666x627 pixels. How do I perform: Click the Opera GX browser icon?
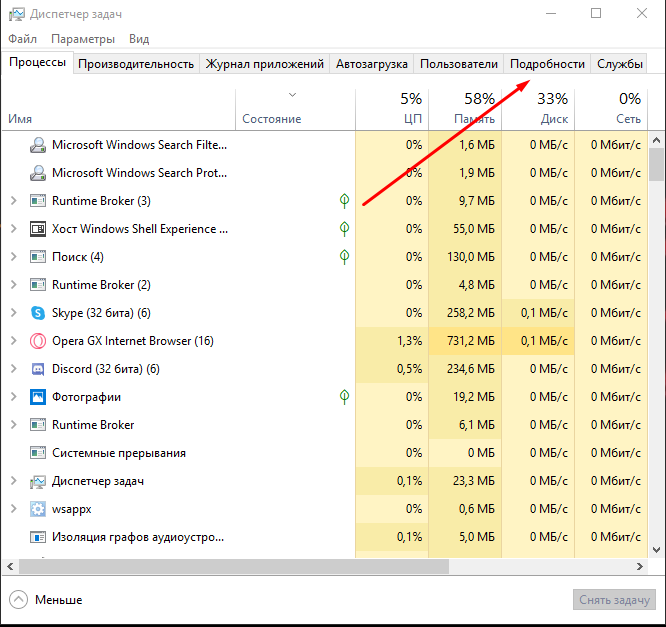coord(38,341)
